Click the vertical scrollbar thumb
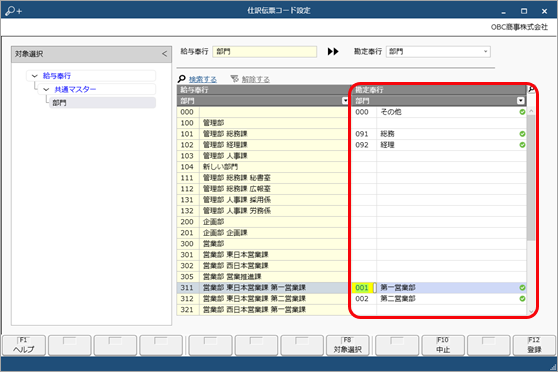The image size is (558, 372). [x=531, y=177]
